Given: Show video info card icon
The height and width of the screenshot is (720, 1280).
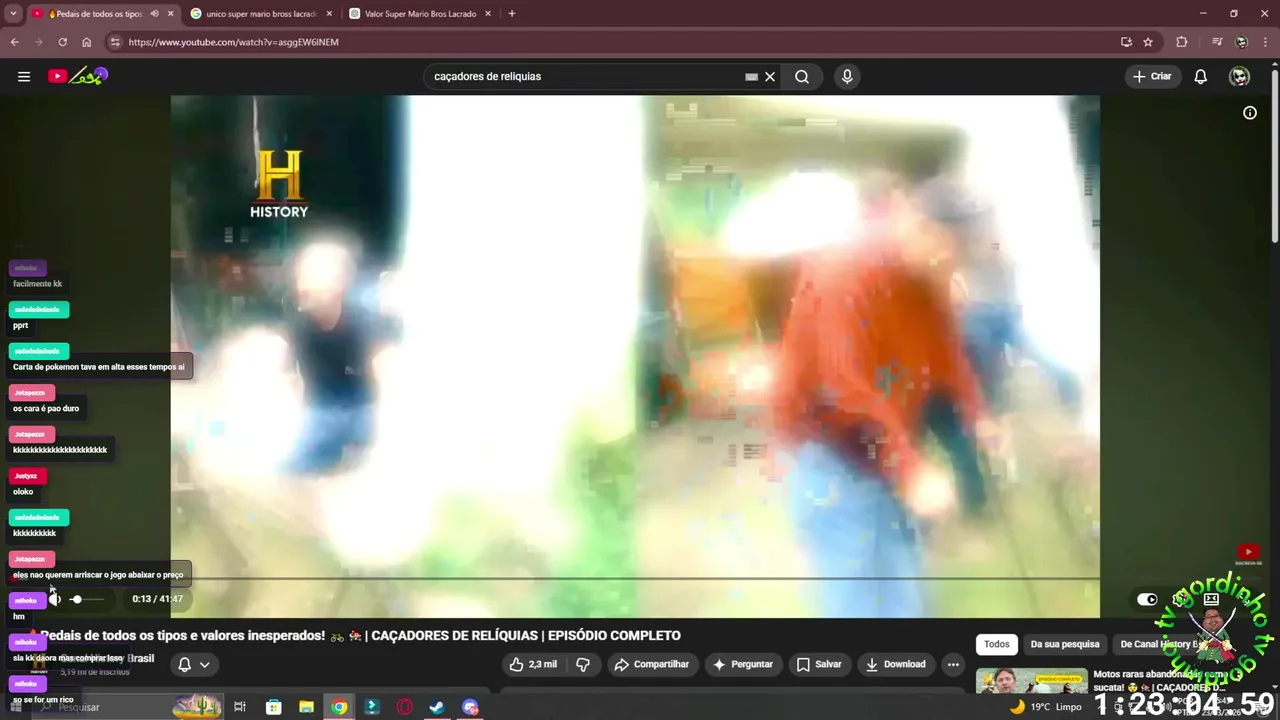Looking at the screenshot, I should (1250, 113).
